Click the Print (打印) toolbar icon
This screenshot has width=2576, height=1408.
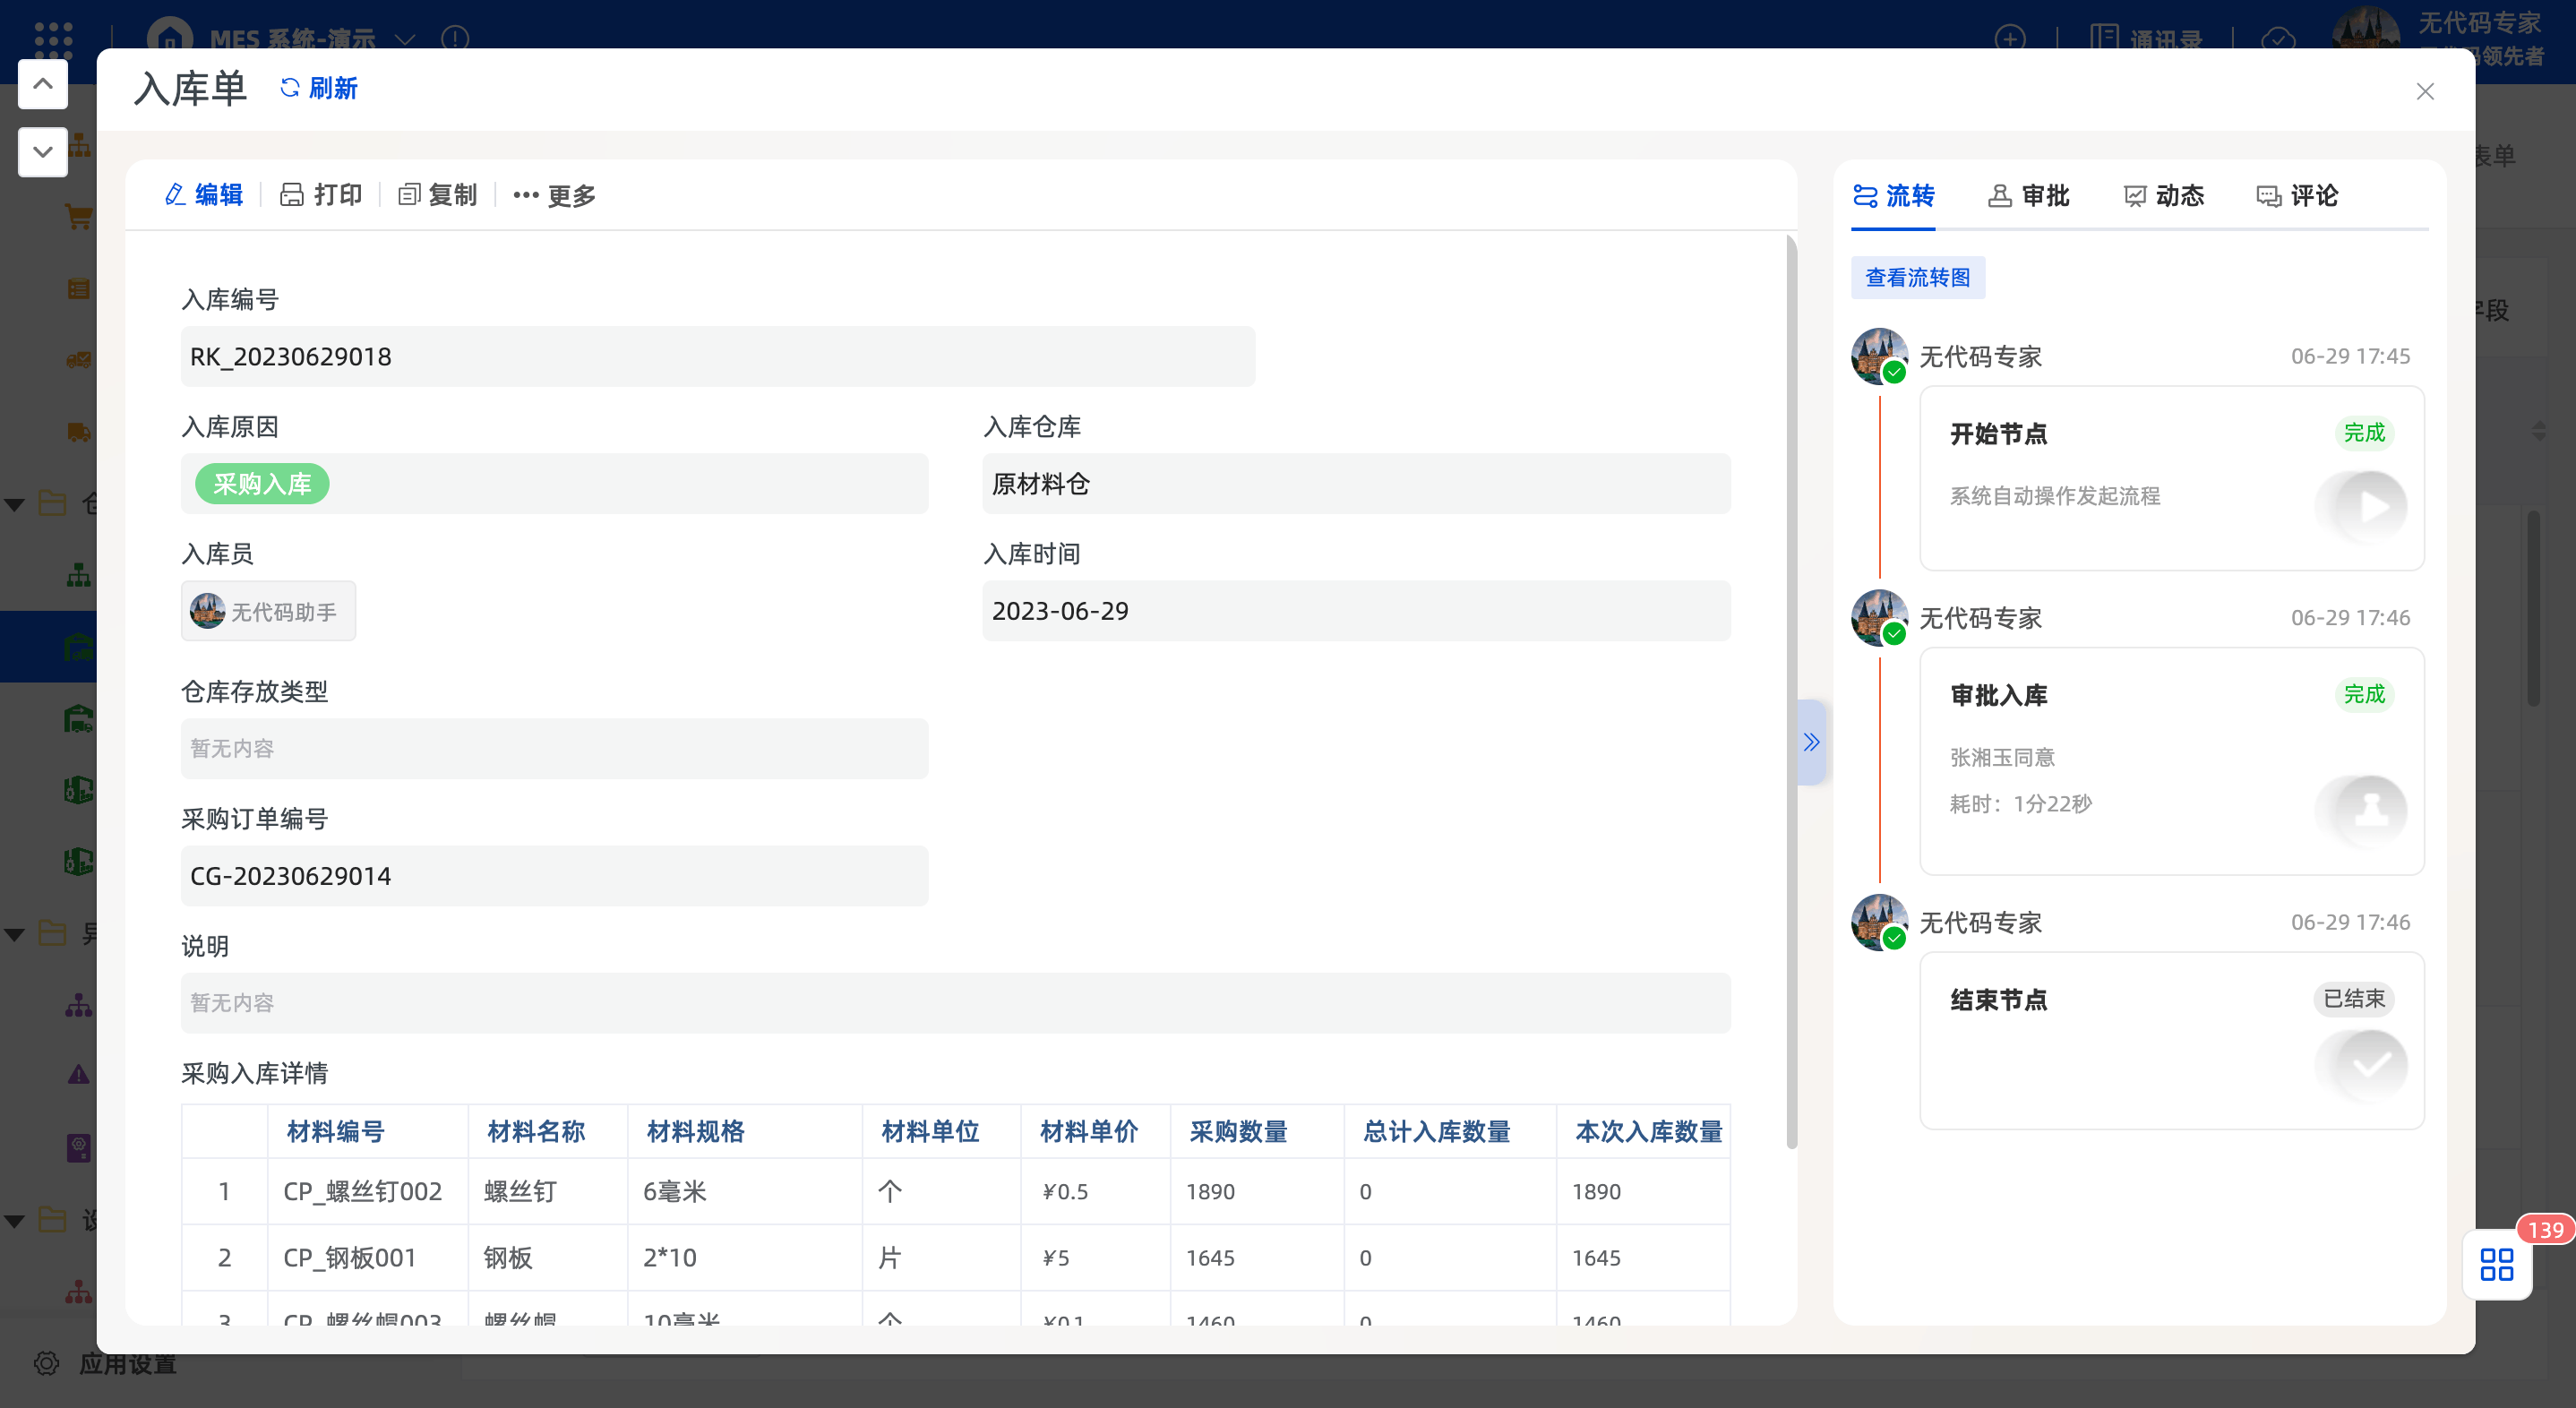pos(321,195)
